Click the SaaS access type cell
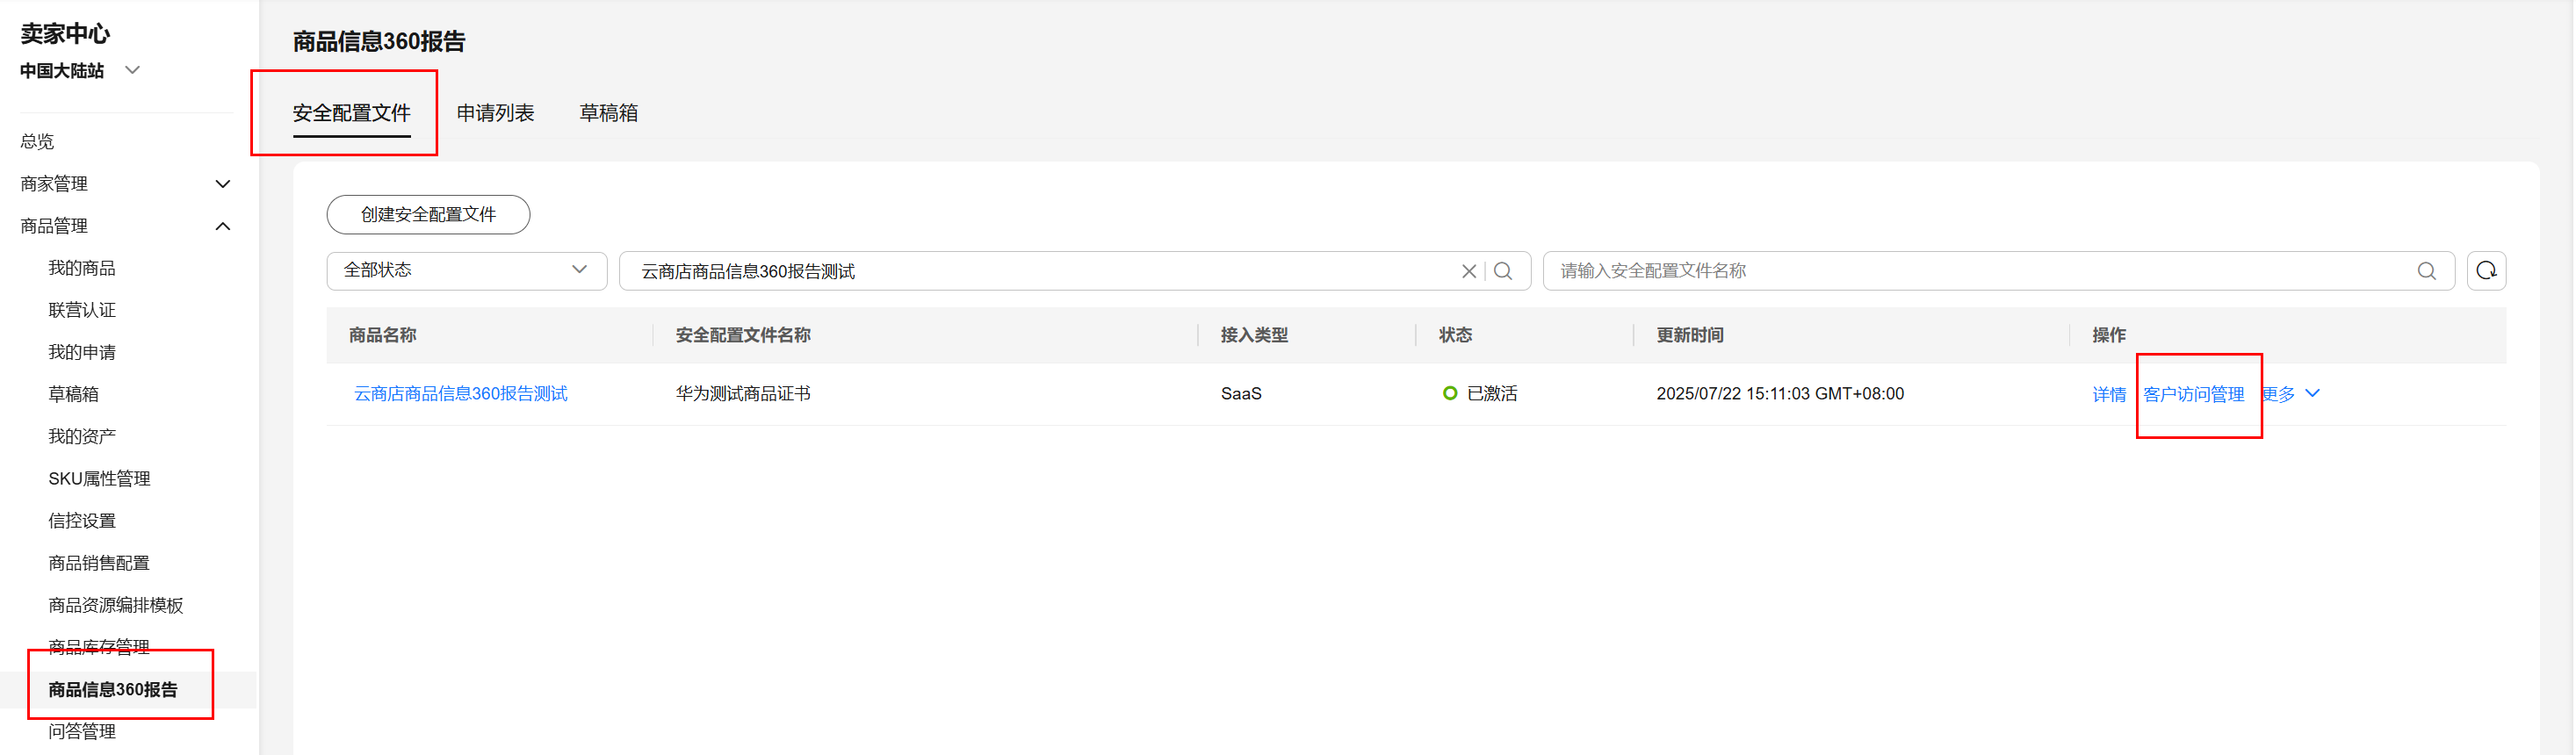The image size is (2576, 755). pos(1241,394)
